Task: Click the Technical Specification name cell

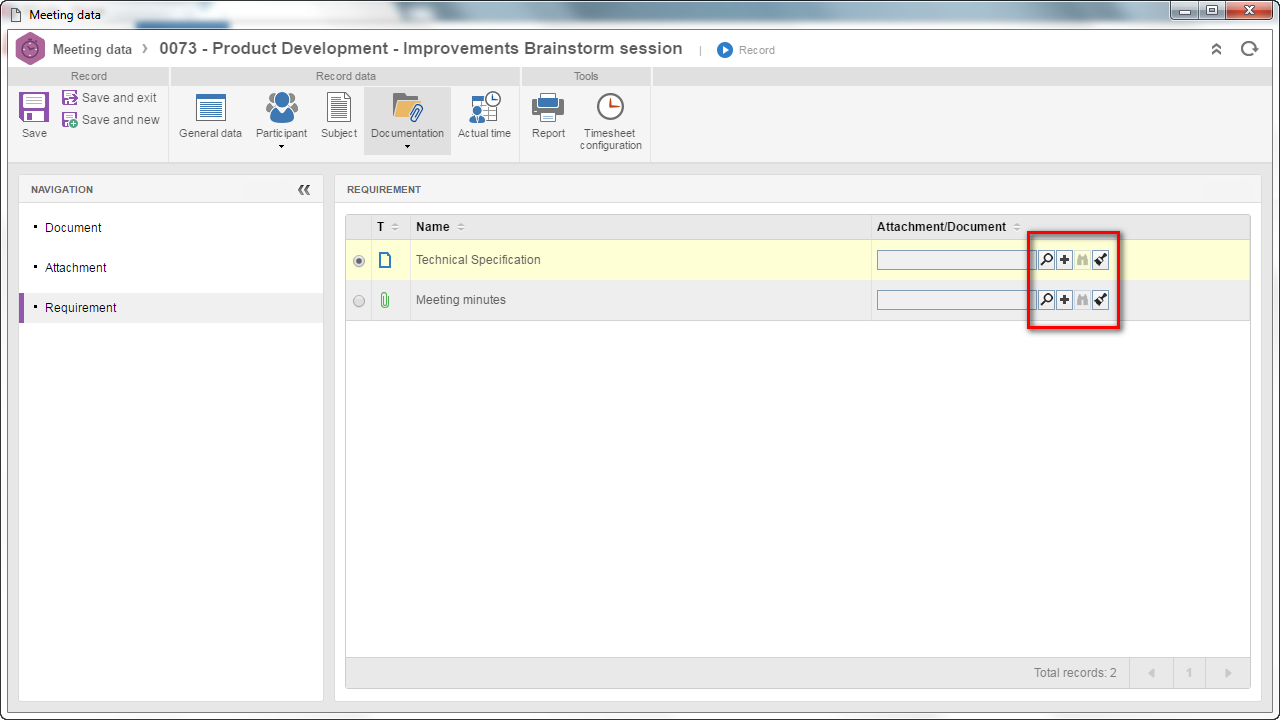Action: click(641, 260)
